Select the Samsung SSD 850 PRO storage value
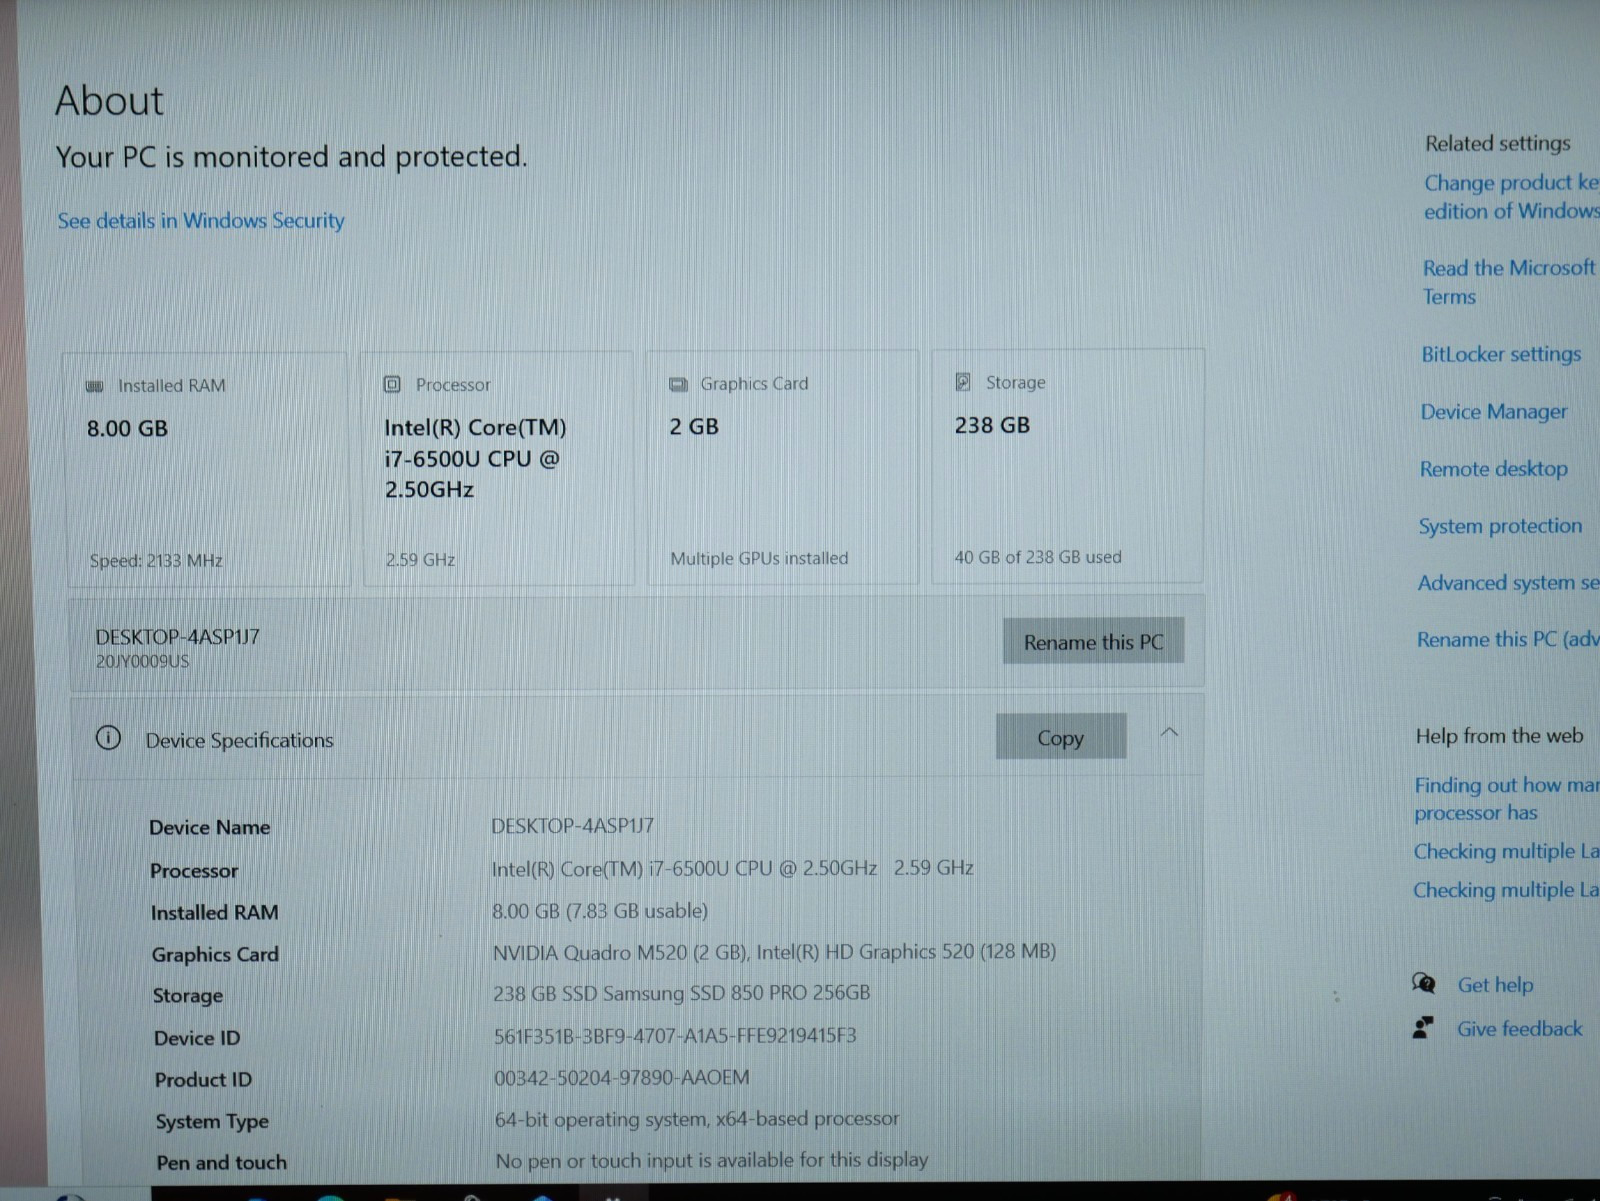Image resolution: width=1600 pixels, height=1201 pixels. click(681, 993)
